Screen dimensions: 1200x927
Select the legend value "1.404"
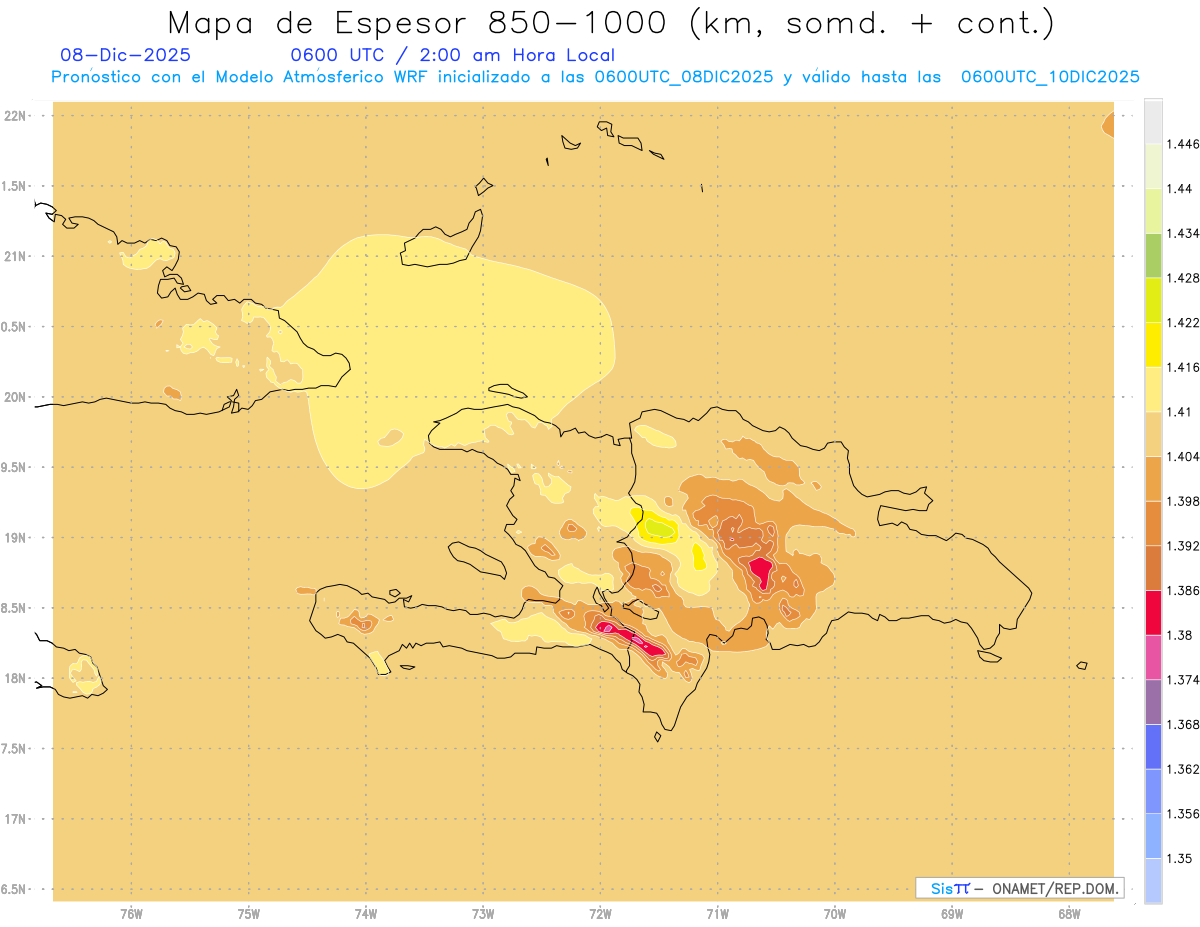pyautogui.click(x=1184, y=456)
